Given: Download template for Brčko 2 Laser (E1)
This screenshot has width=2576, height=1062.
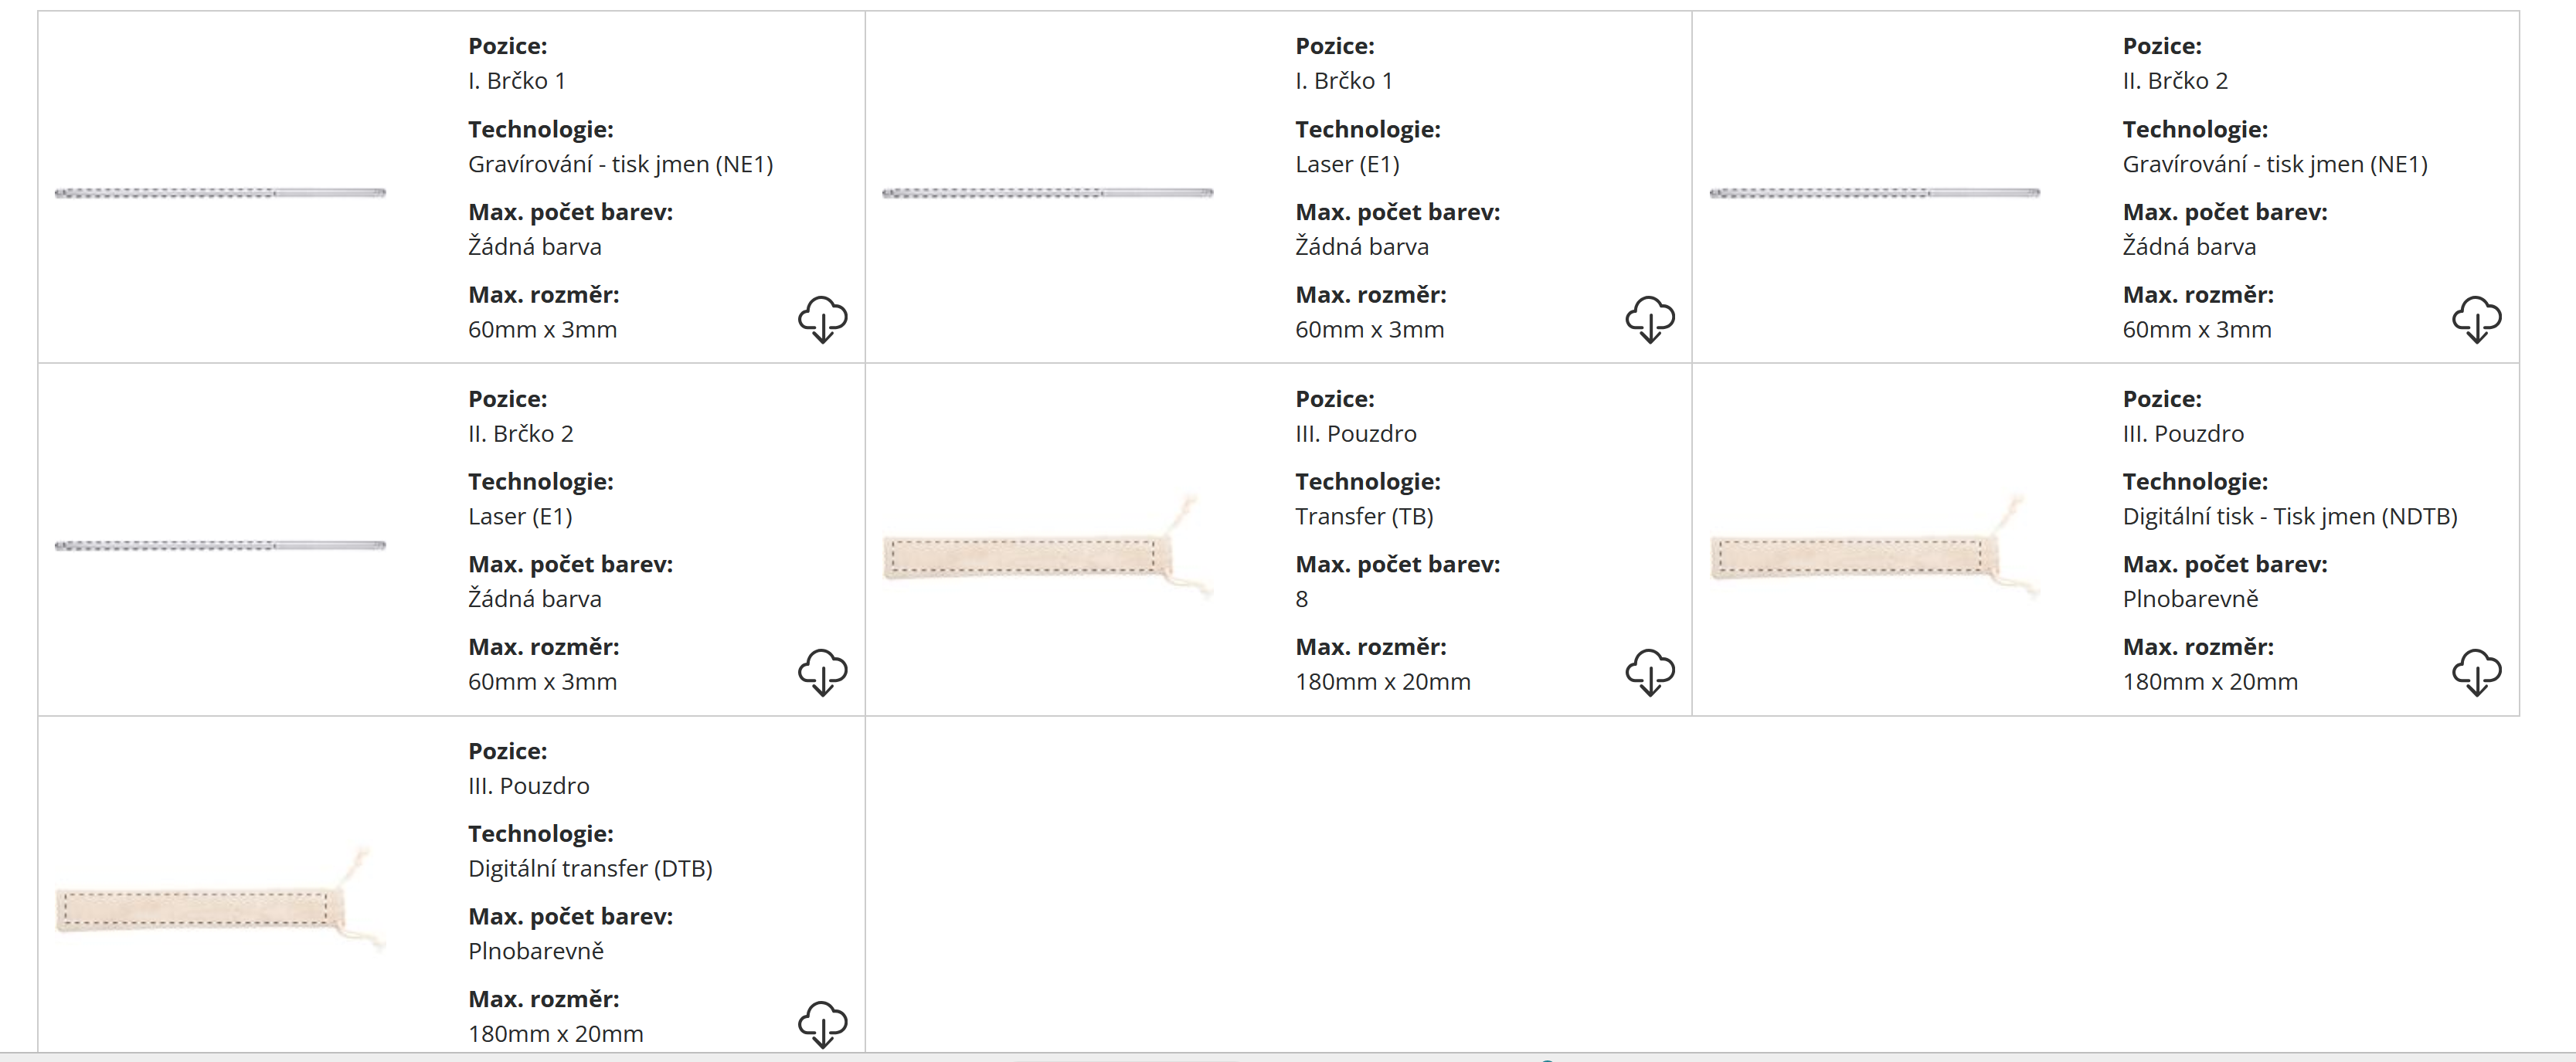Looking at the screenshot, I should (x=822, y=671).
